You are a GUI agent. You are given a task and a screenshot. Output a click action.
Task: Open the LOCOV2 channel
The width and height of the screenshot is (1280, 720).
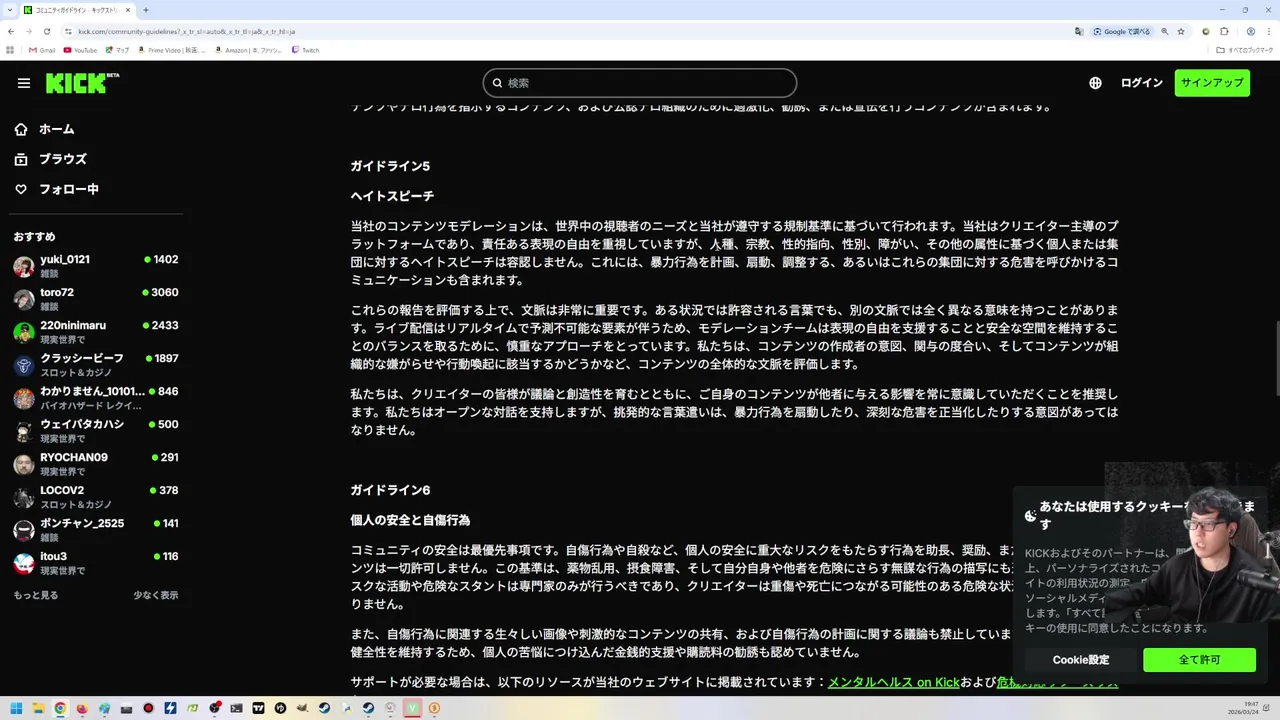96,497
